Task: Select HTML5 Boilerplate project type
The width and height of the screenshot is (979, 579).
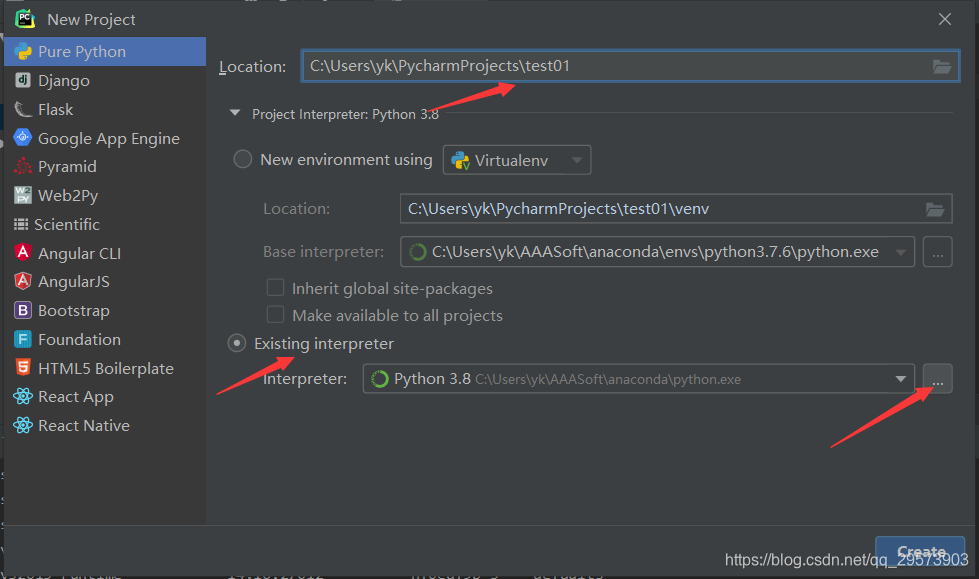Action: tap(105, 368)
